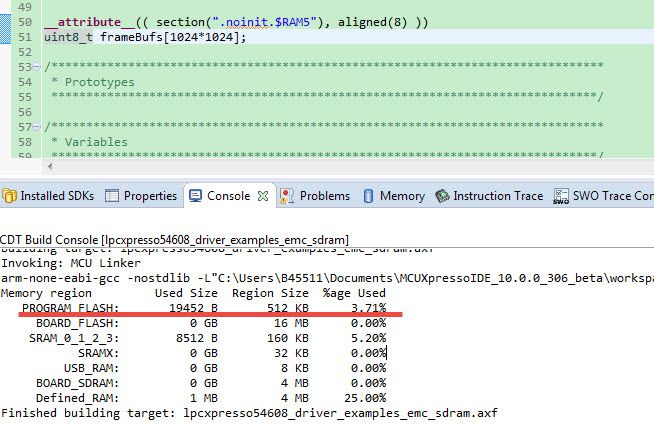Open the Problems tab

pyautogui.click(x=315, y=196)
